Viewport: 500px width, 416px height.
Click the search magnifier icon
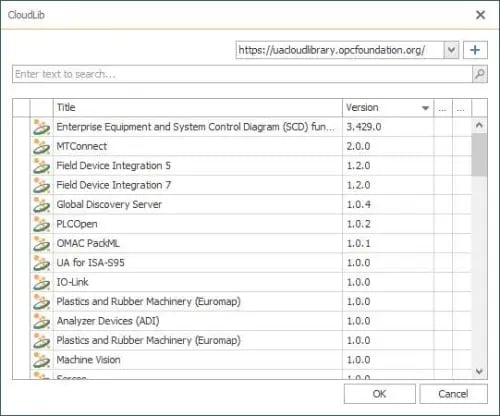pos(480,74)
